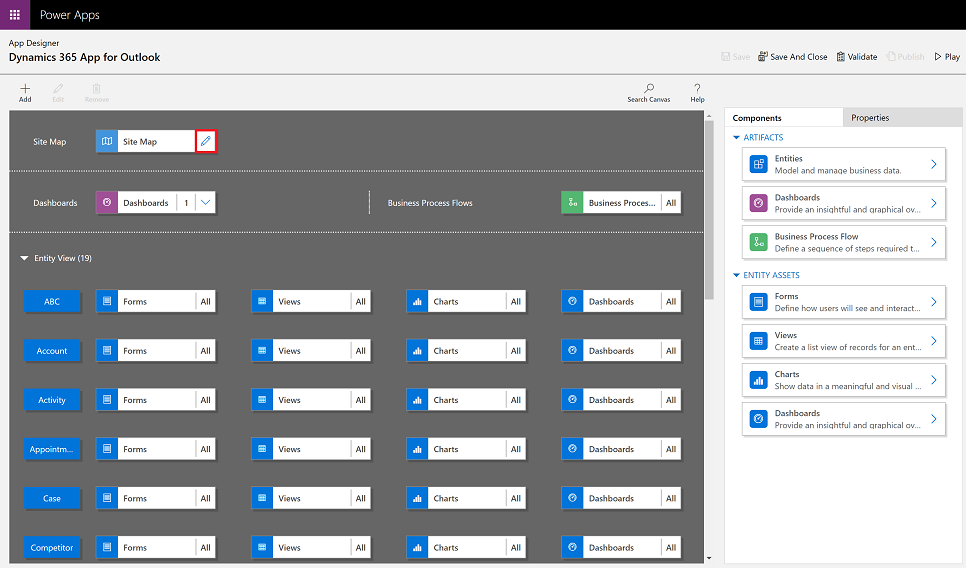Image resolution: width=966 pixels, height=568 pixels.
Task: Click All next to Business Process Flows
Action: click(671, 203)
